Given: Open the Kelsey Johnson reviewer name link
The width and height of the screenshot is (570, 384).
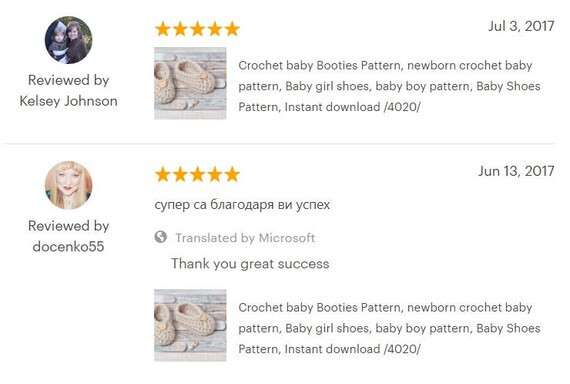Looking at the screenshot, I should (x=68, y=101).
